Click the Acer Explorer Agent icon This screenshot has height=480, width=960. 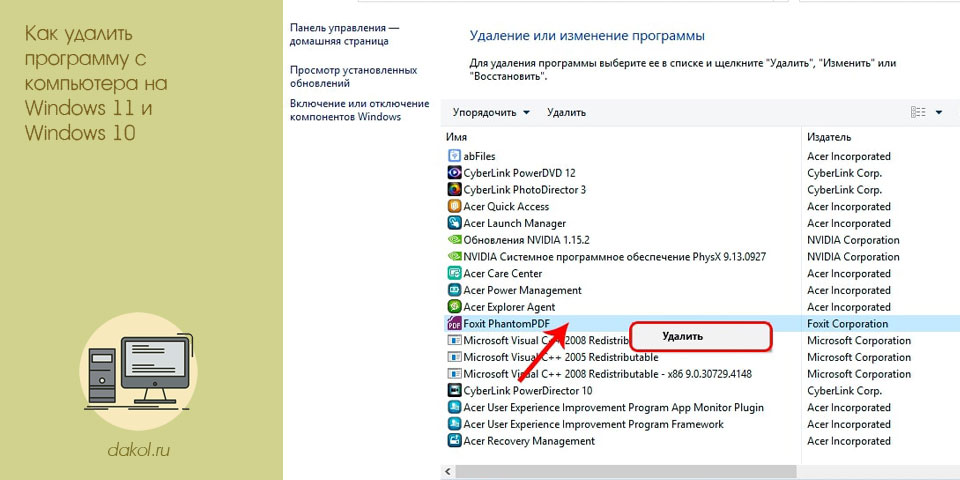point(454,307)
